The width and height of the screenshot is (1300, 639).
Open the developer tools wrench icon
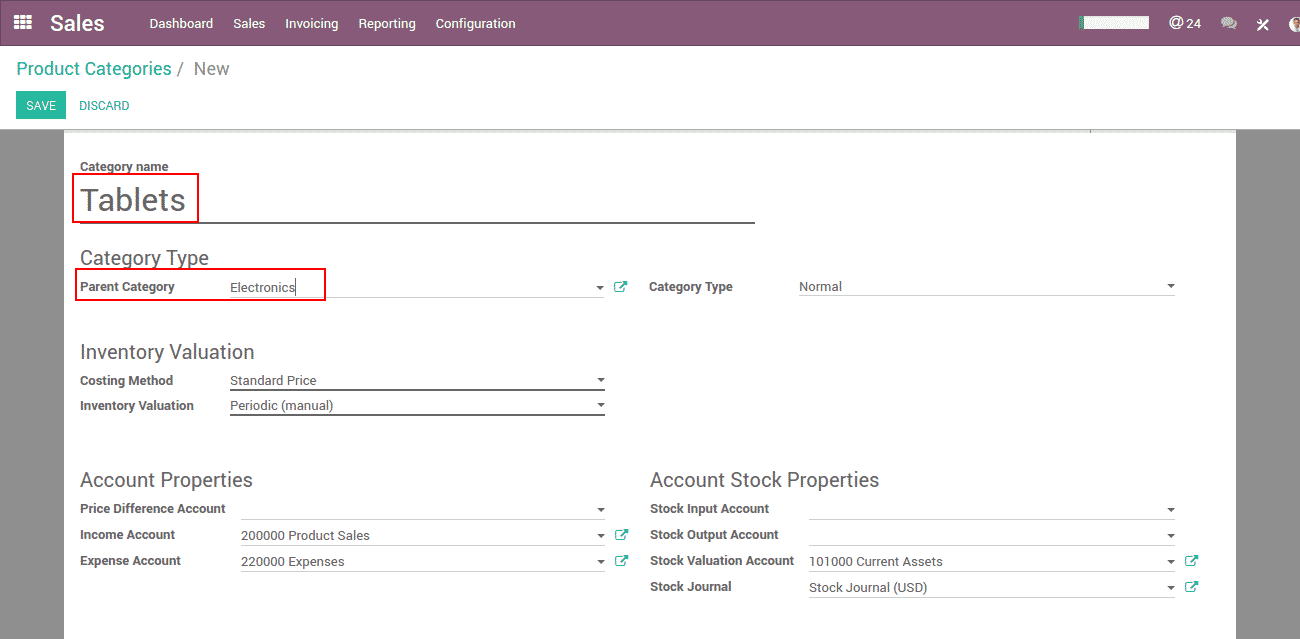pos(1263,24)
